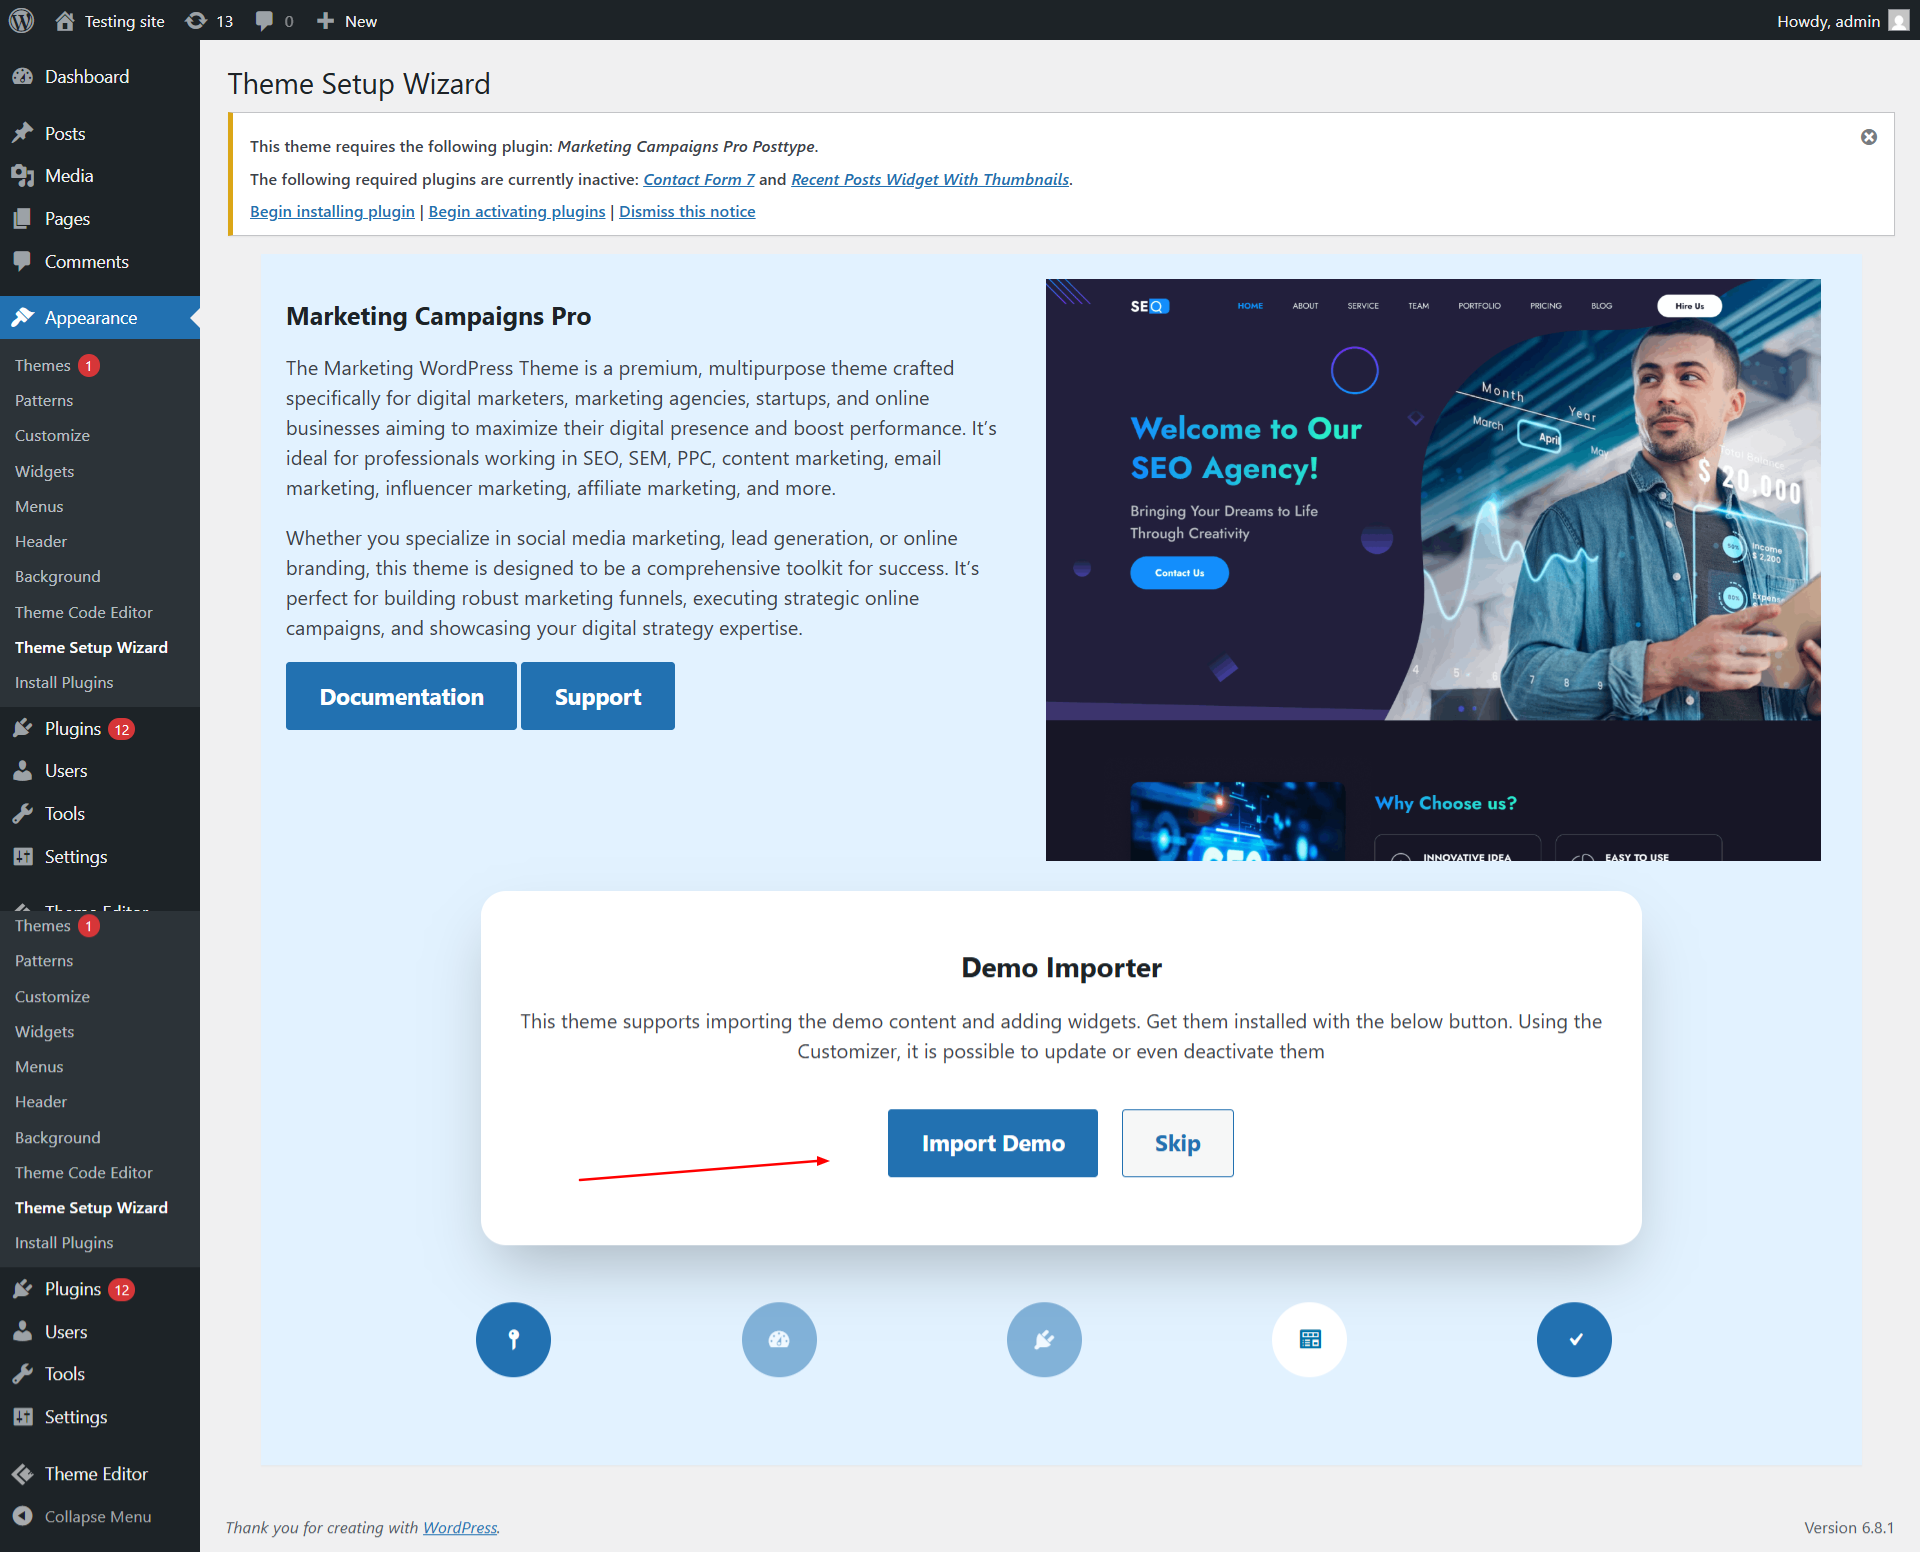Click the Posts pushpin icon

(x=23, y=133)
